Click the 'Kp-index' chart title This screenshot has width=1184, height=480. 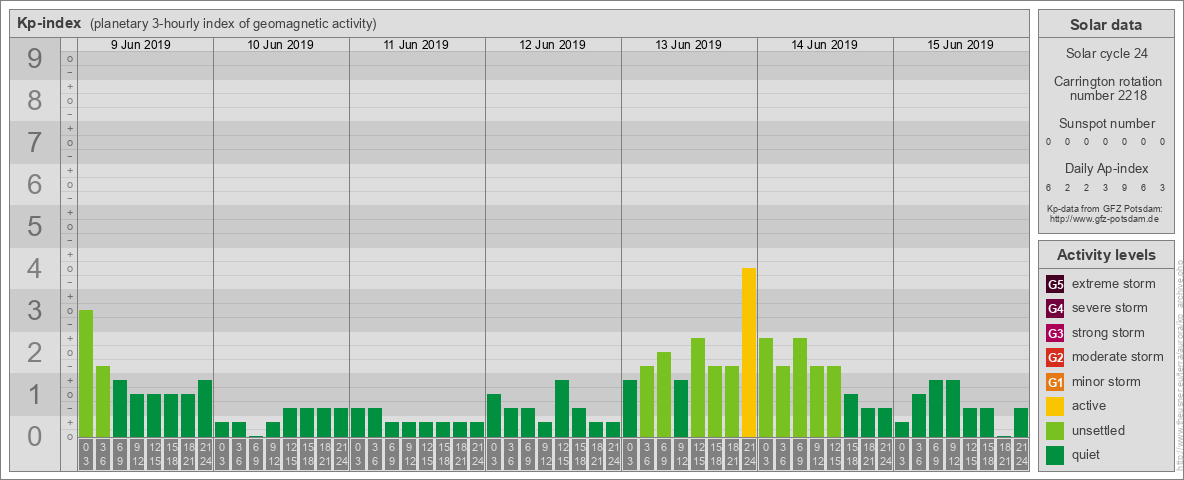pos(50,23)
